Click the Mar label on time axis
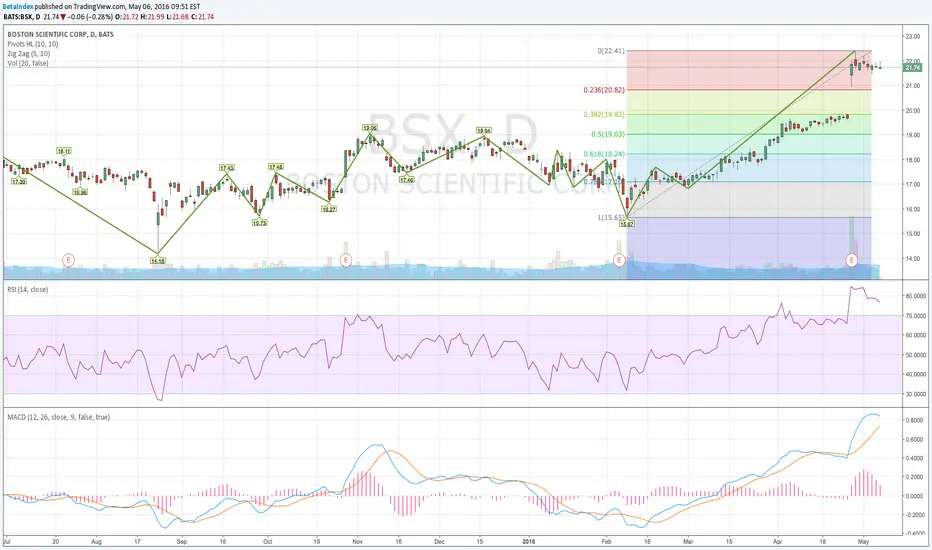This screenshot has height=550, width=932. pos(688,542)
